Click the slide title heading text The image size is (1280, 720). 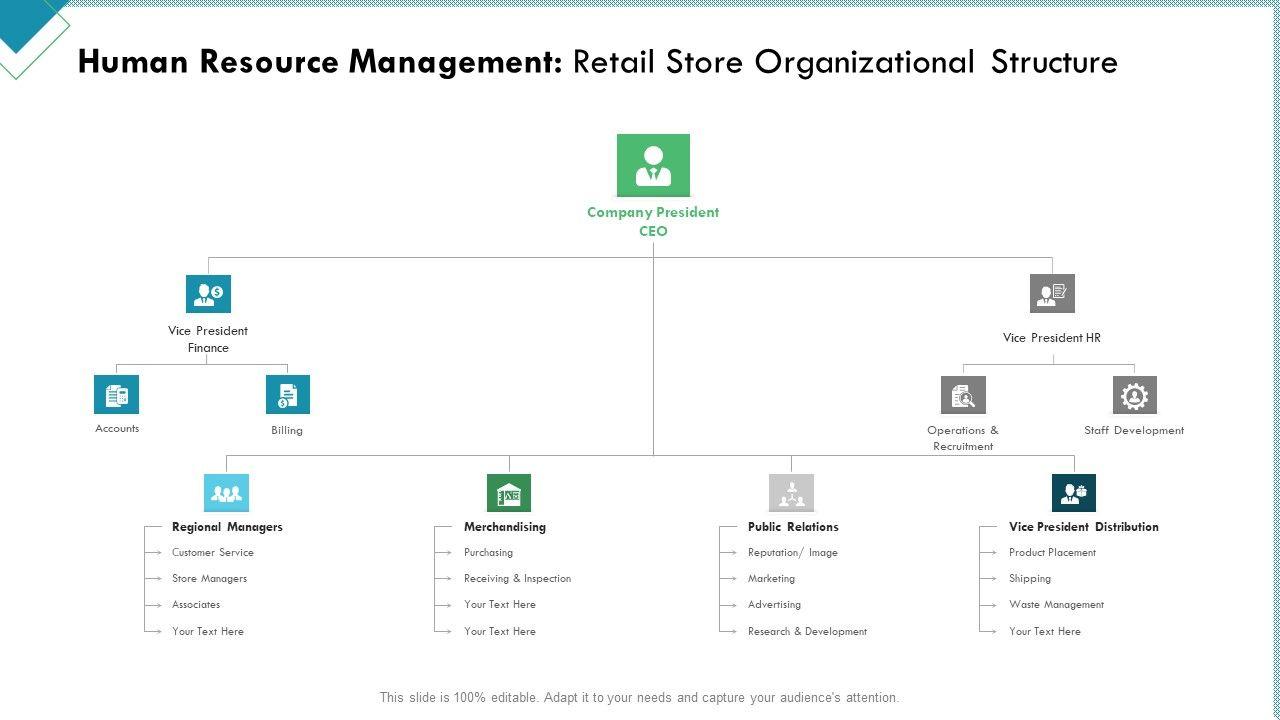[597, 62]
